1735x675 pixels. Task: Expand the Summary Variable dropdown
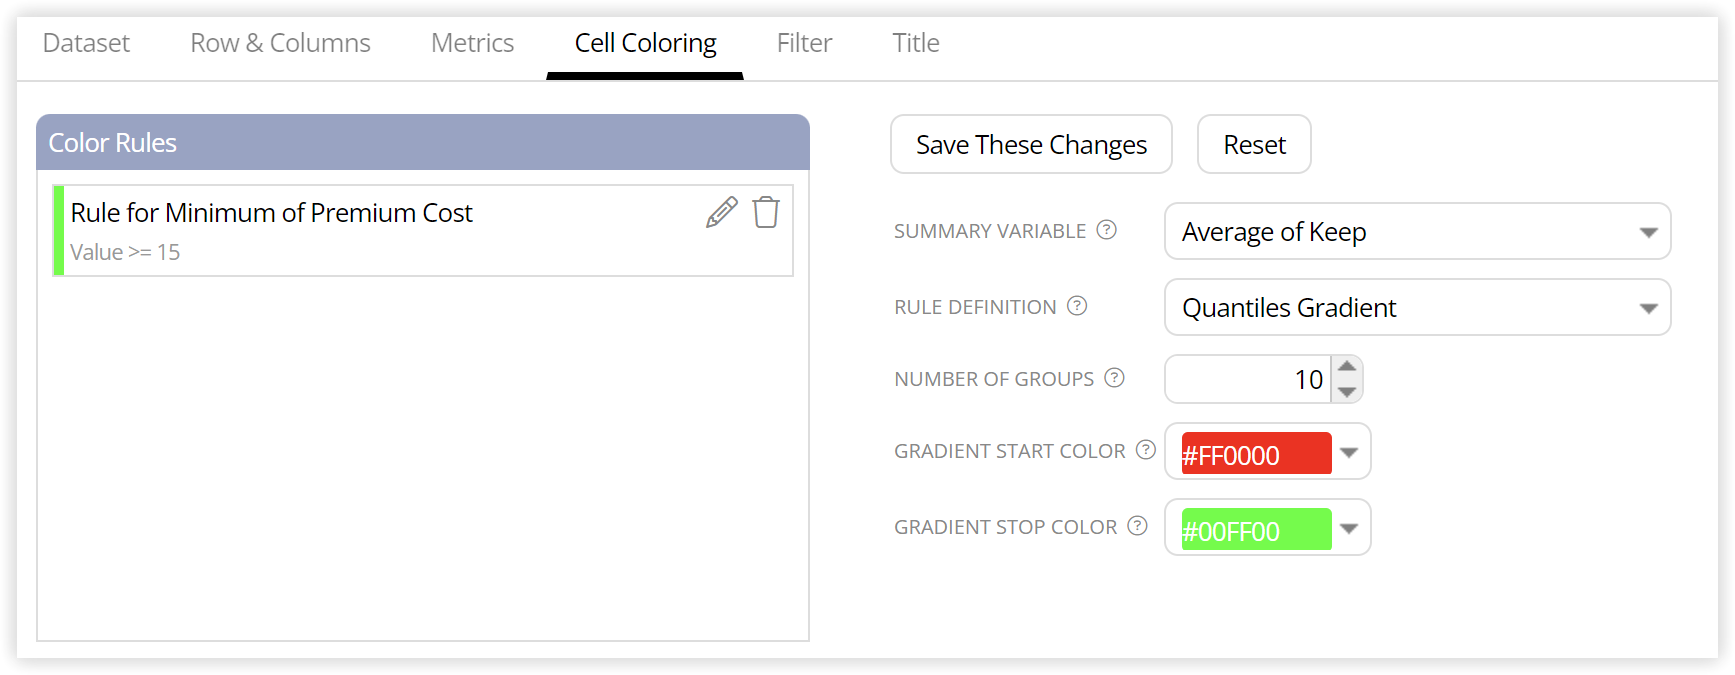[x=1648, y=232]
